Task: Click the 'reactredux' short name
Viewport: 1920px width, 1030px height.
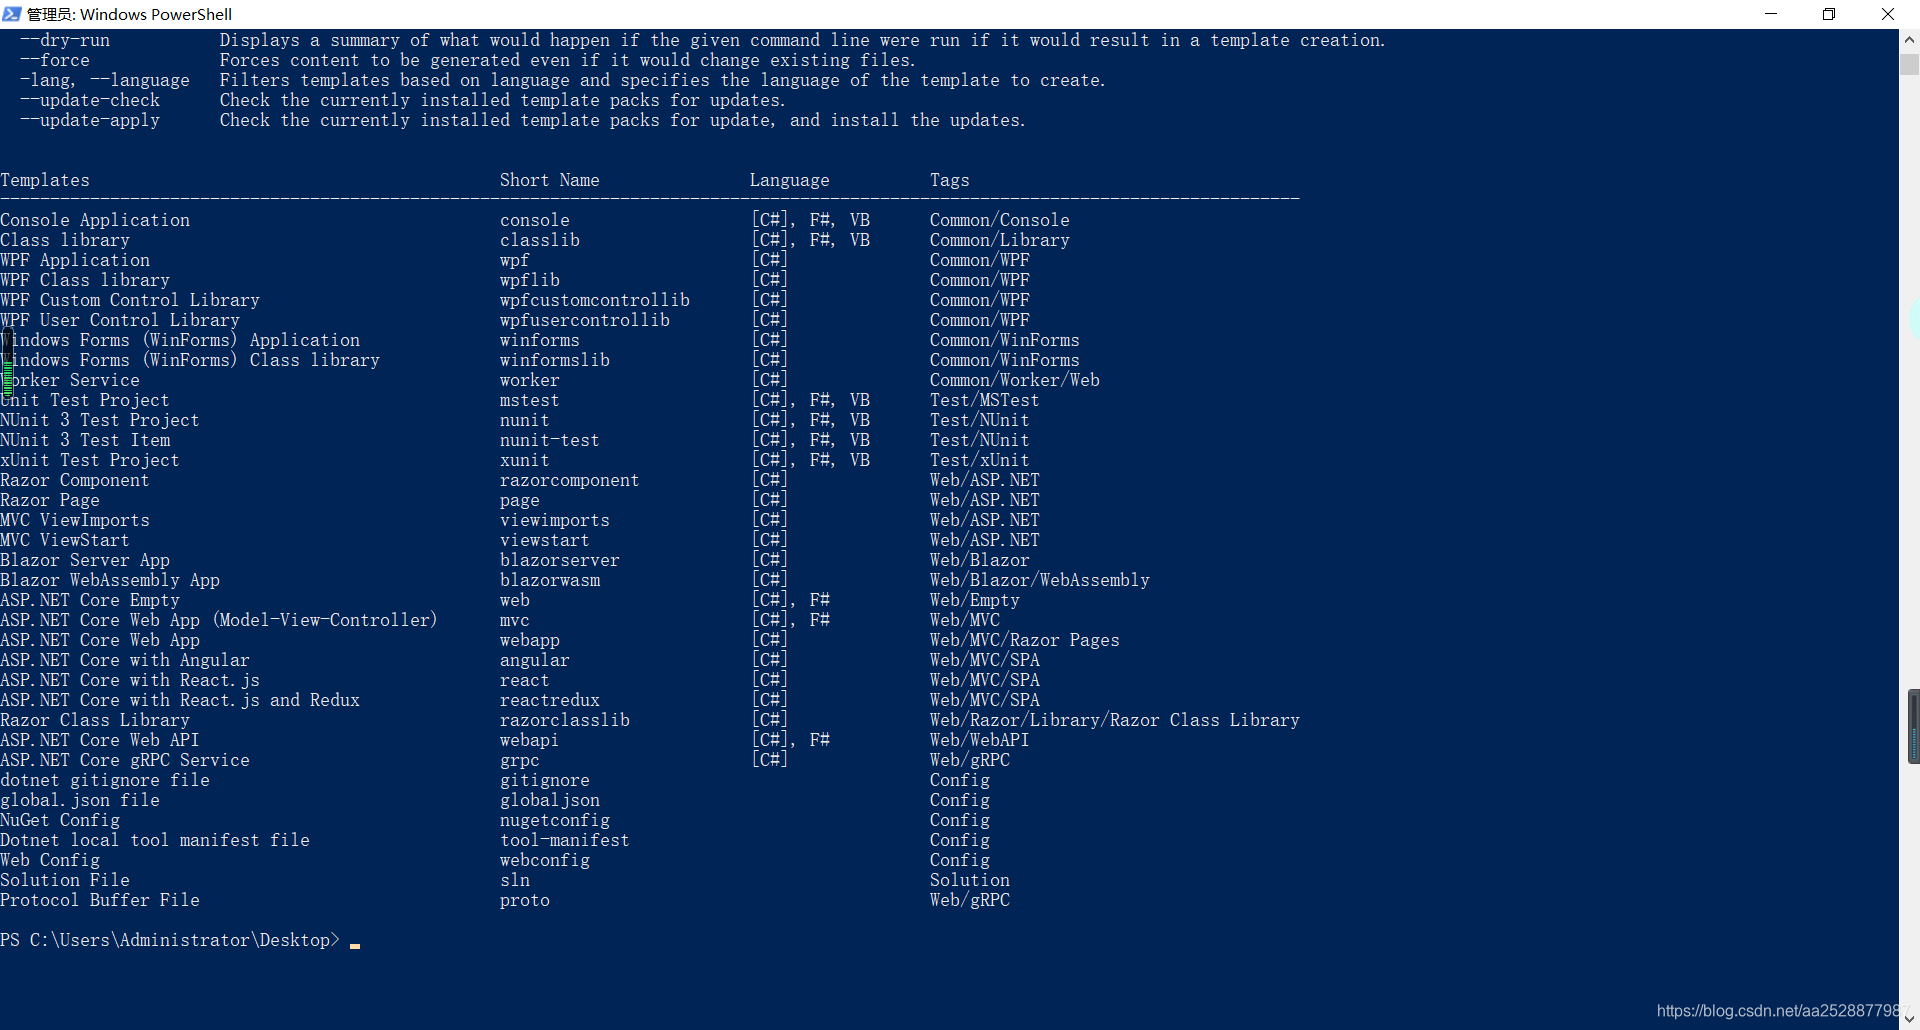Action: pos(550,700)
